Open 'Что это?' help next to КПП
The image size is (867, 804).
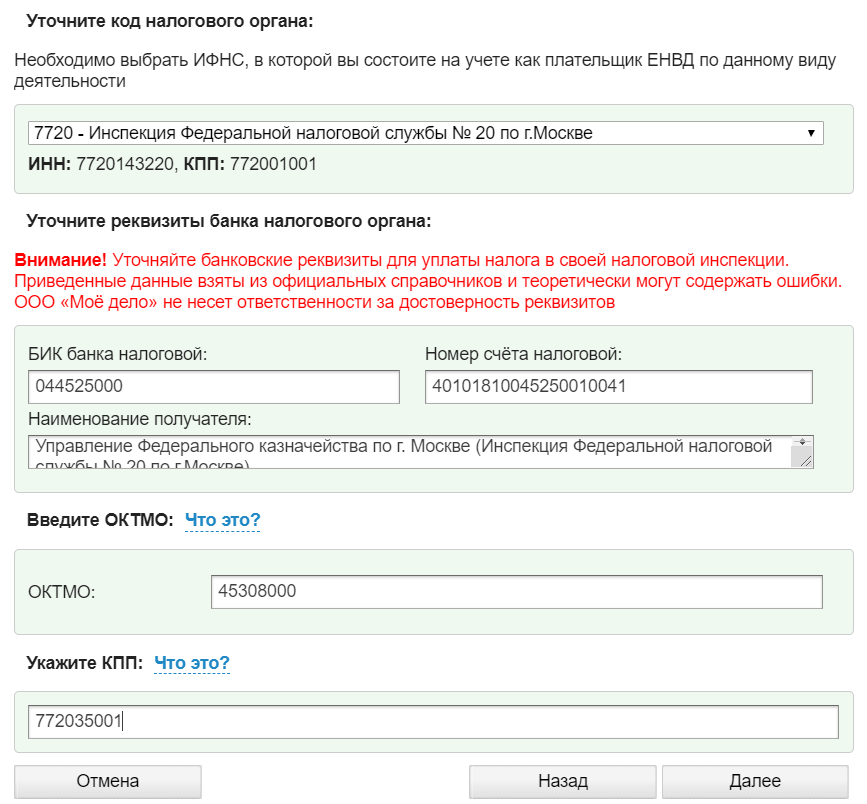192,663
